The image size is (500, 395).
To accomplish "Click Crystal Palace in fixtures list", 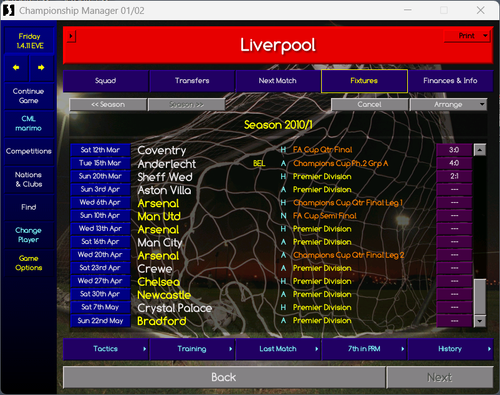I will pyautogui.click(x=175, y=308).
